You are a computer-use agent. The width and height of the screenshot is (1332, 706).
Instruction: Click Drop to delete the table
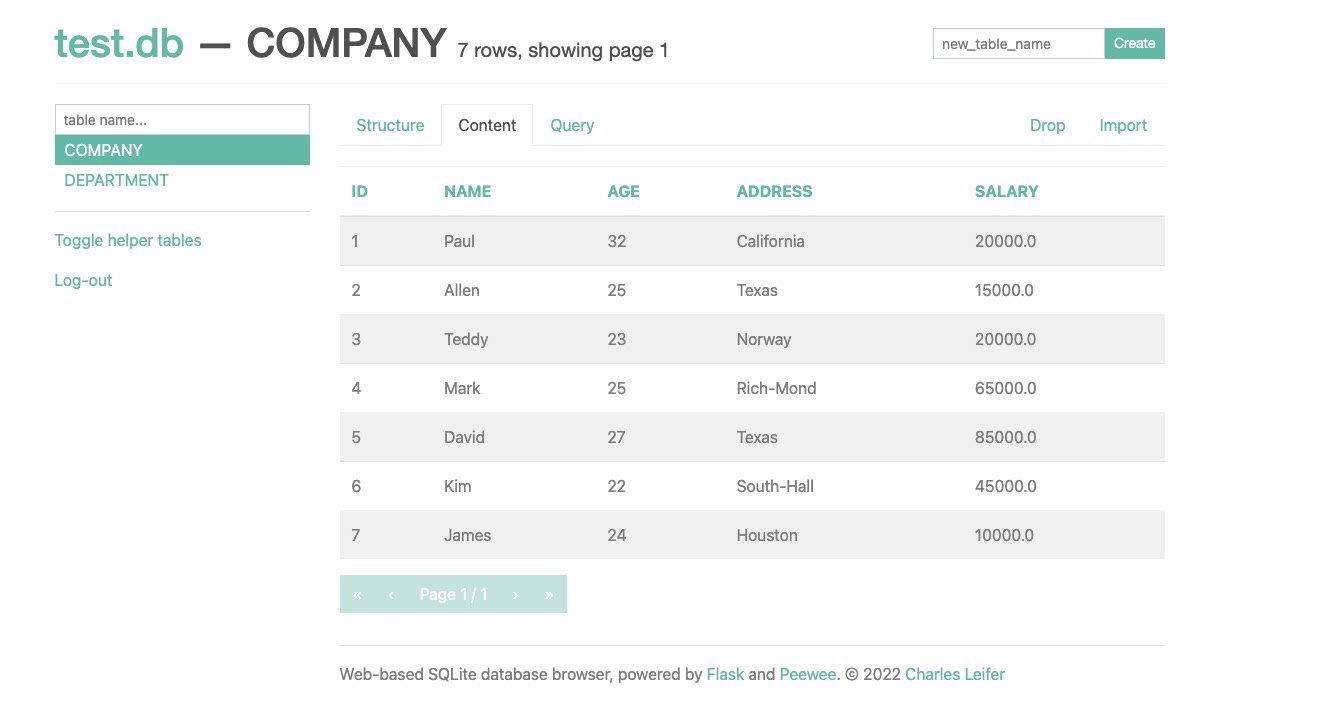tap(1047, 125)
